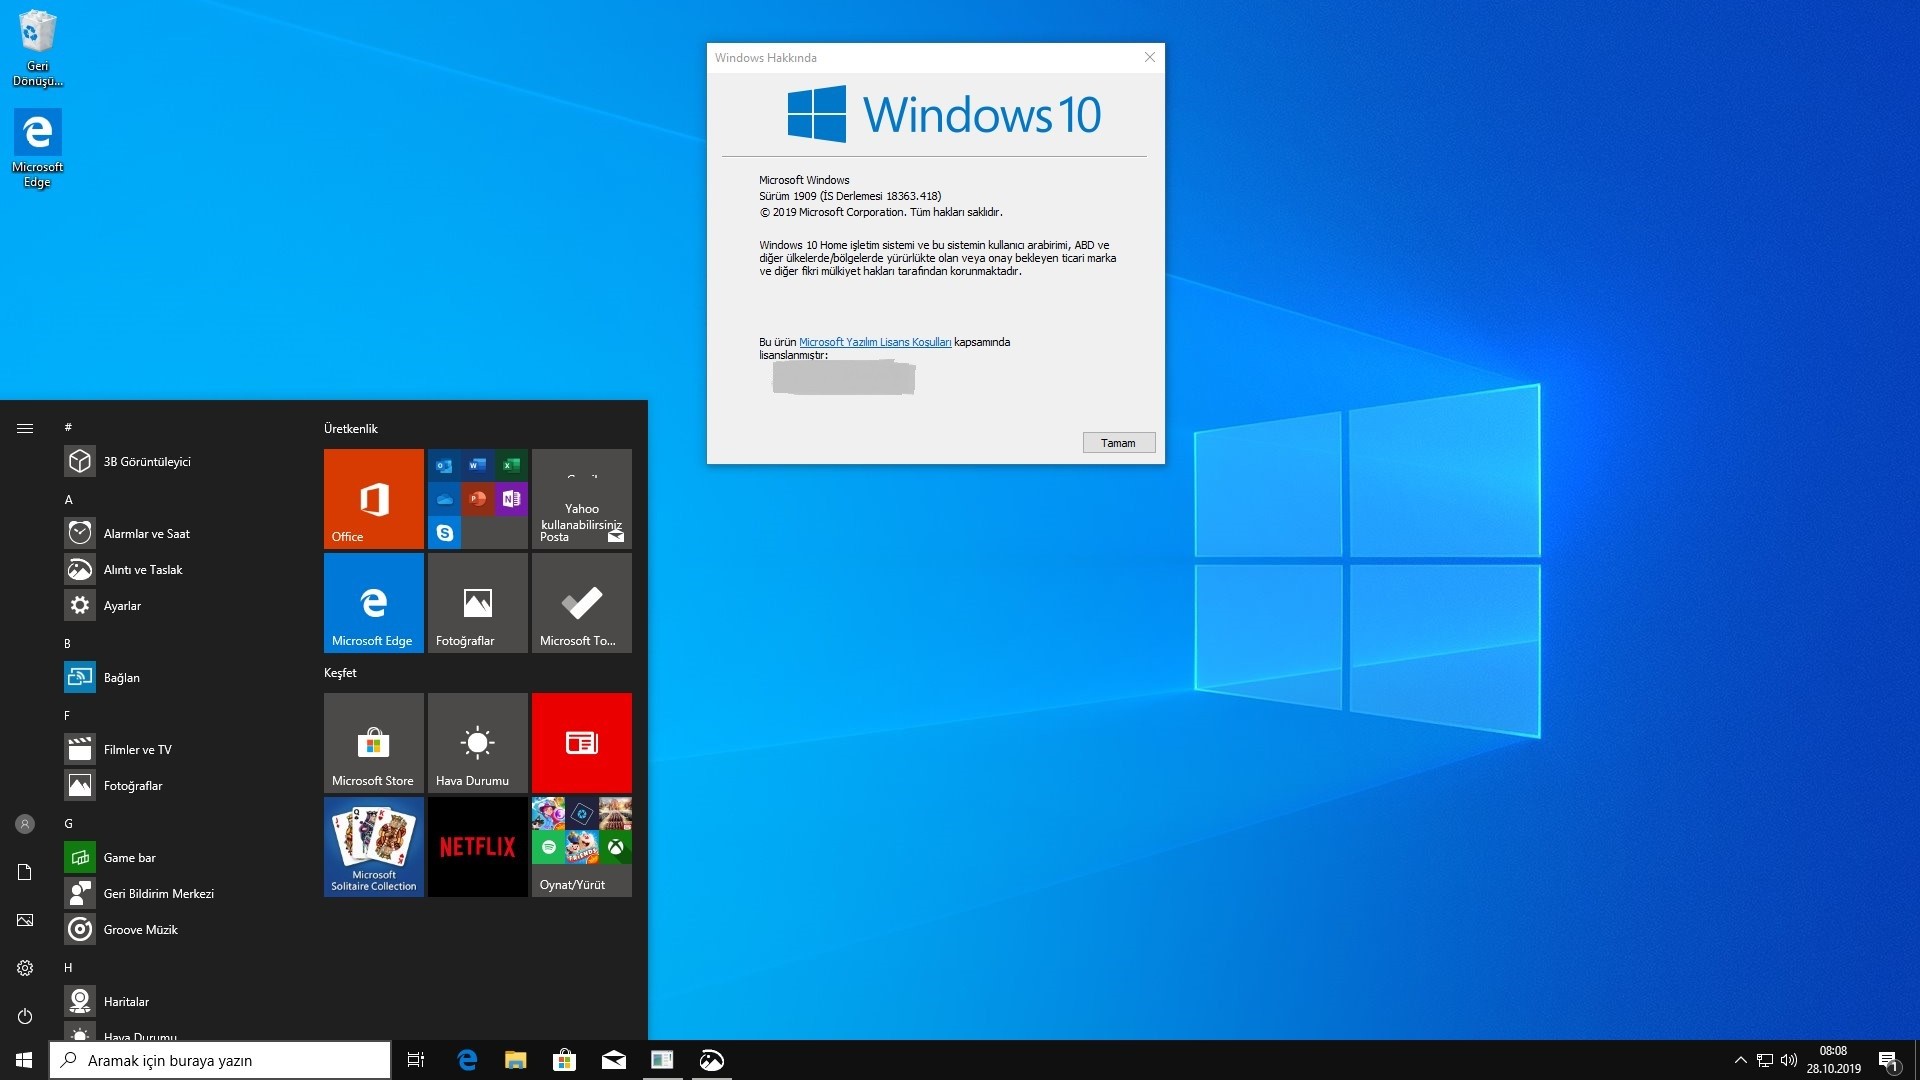Open the Yahoo Posta mail tile
The image size is (1920, 1080).
tap(582, 499)
